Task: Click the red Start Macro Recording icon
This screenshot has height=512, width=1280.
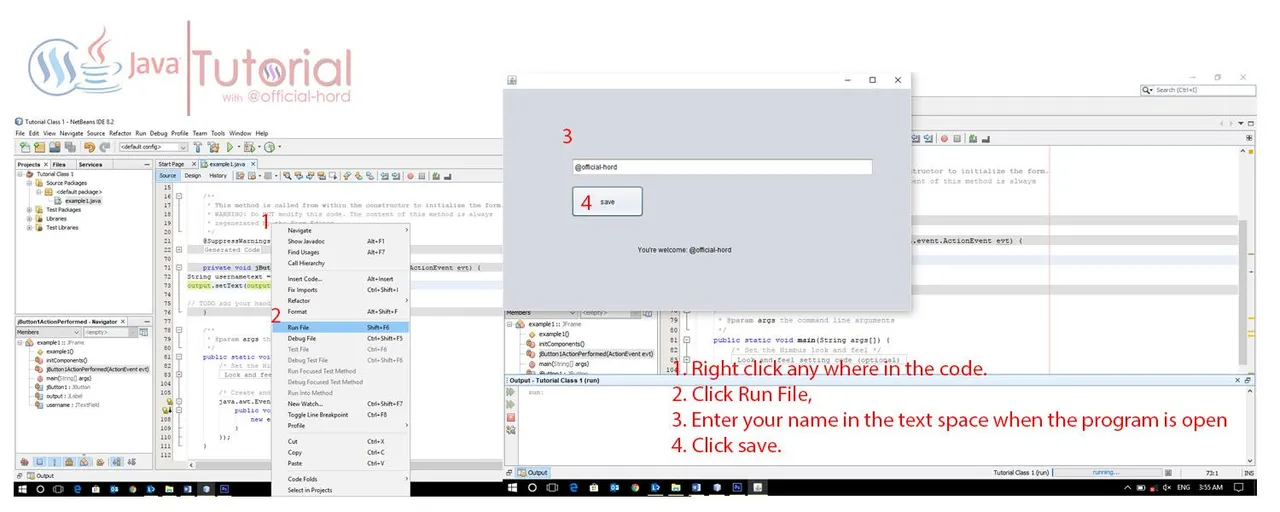Action: tap(410, 176)
